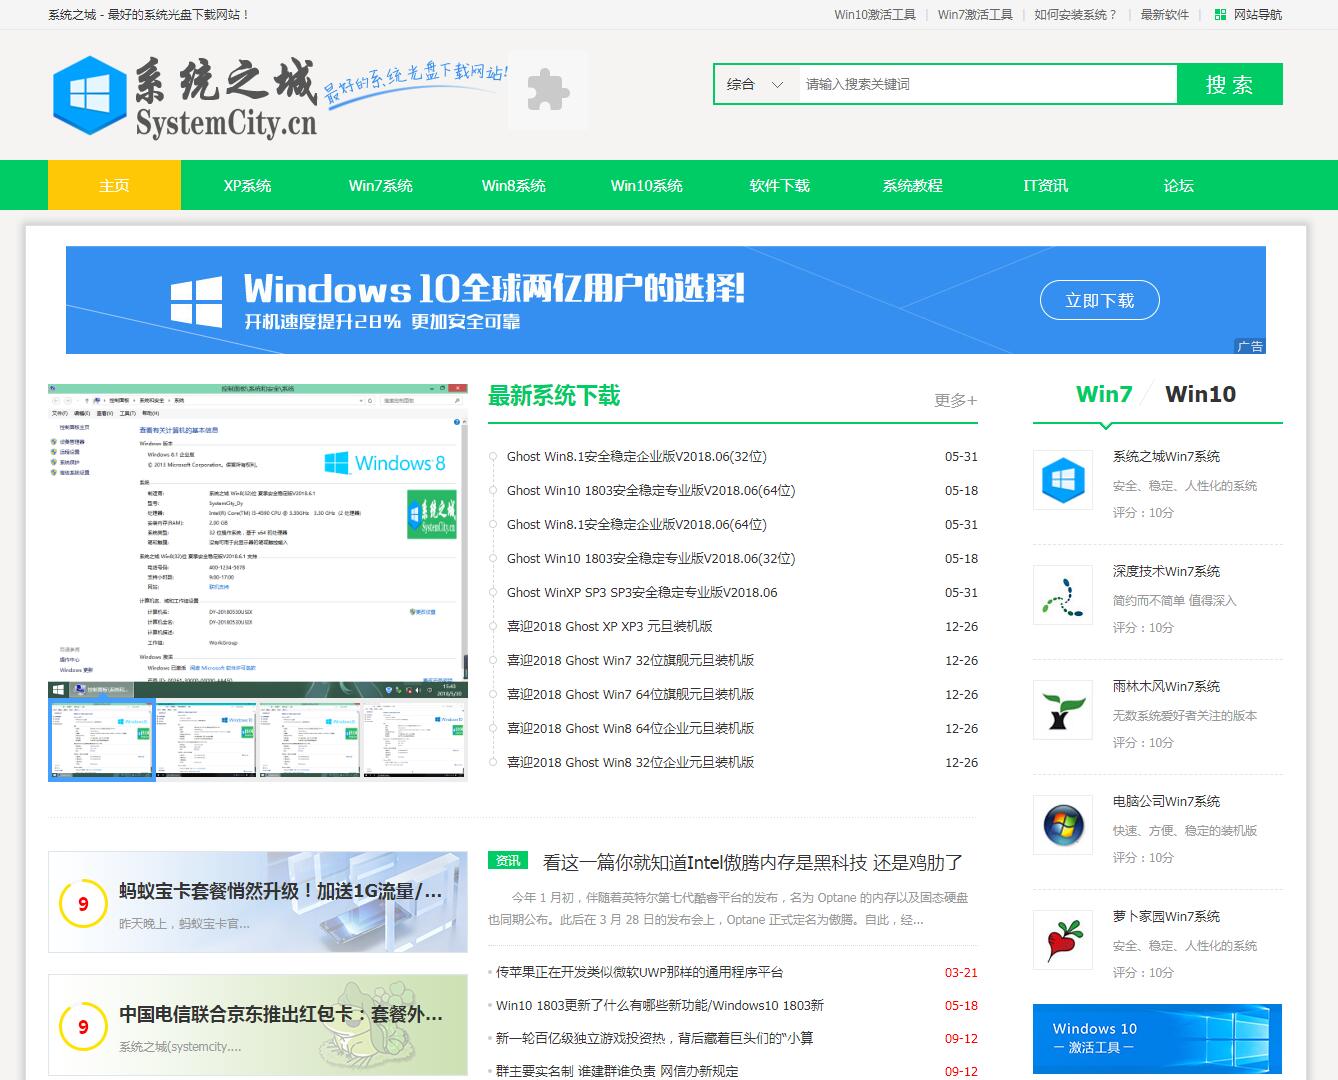
Task: Click the large Windows 8 system screenshot
Action: coord(257,540)
